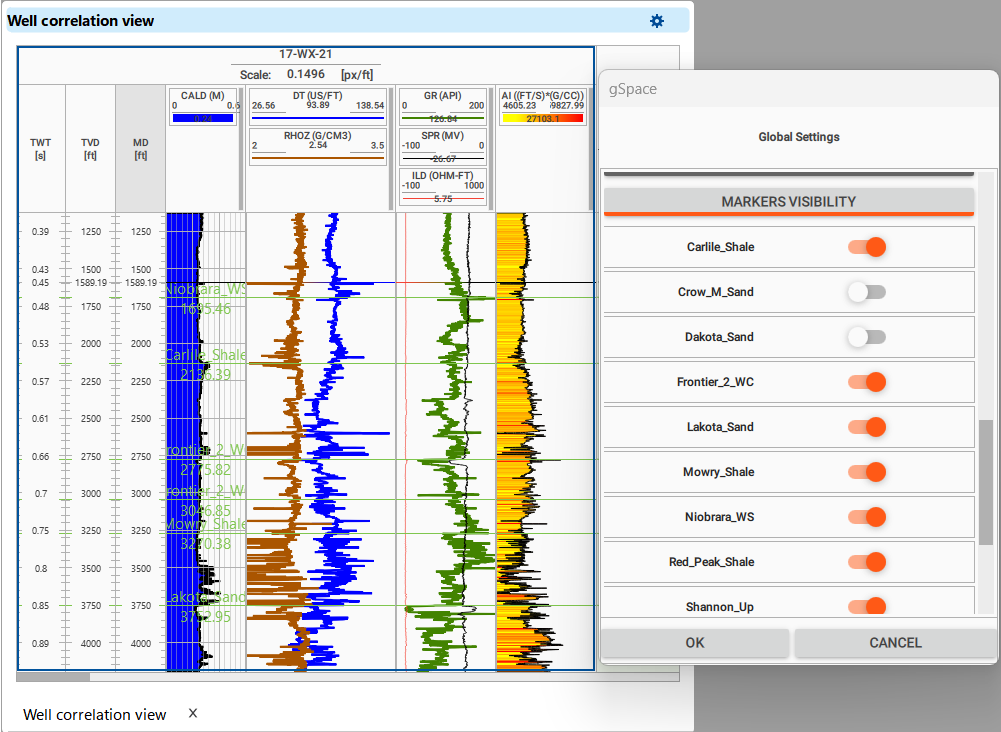Screen dimensions: 1001x732
Task: Click the 17-WX-21 well name header
Action: point(306,55)
